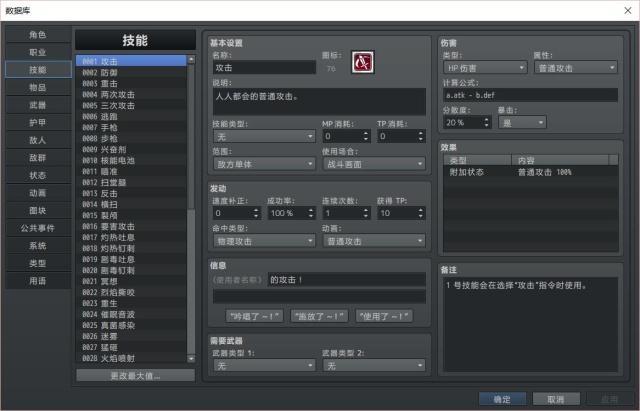This screenshot has width=640, height=411.
Task: Open the 范围 dropdown 敌方单体
Action: point(264,164)
